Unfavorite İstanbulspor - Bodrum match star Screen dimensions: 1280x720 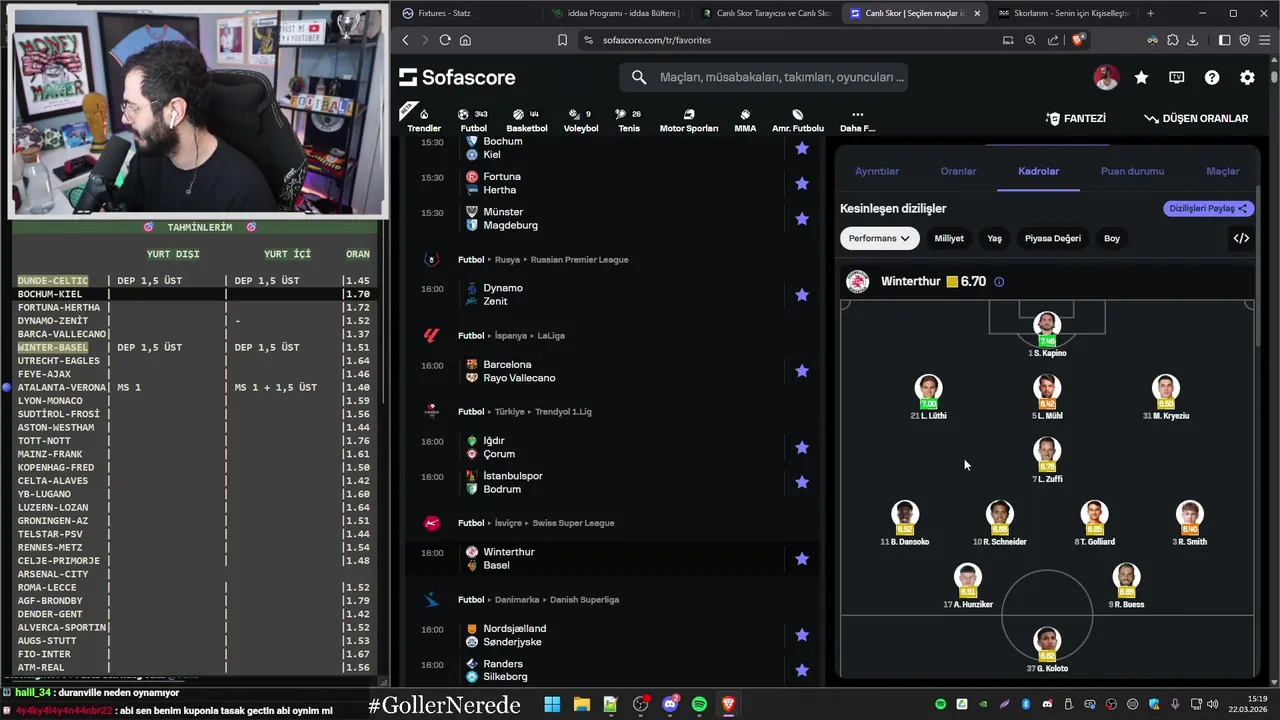click(x=801, y=482)
